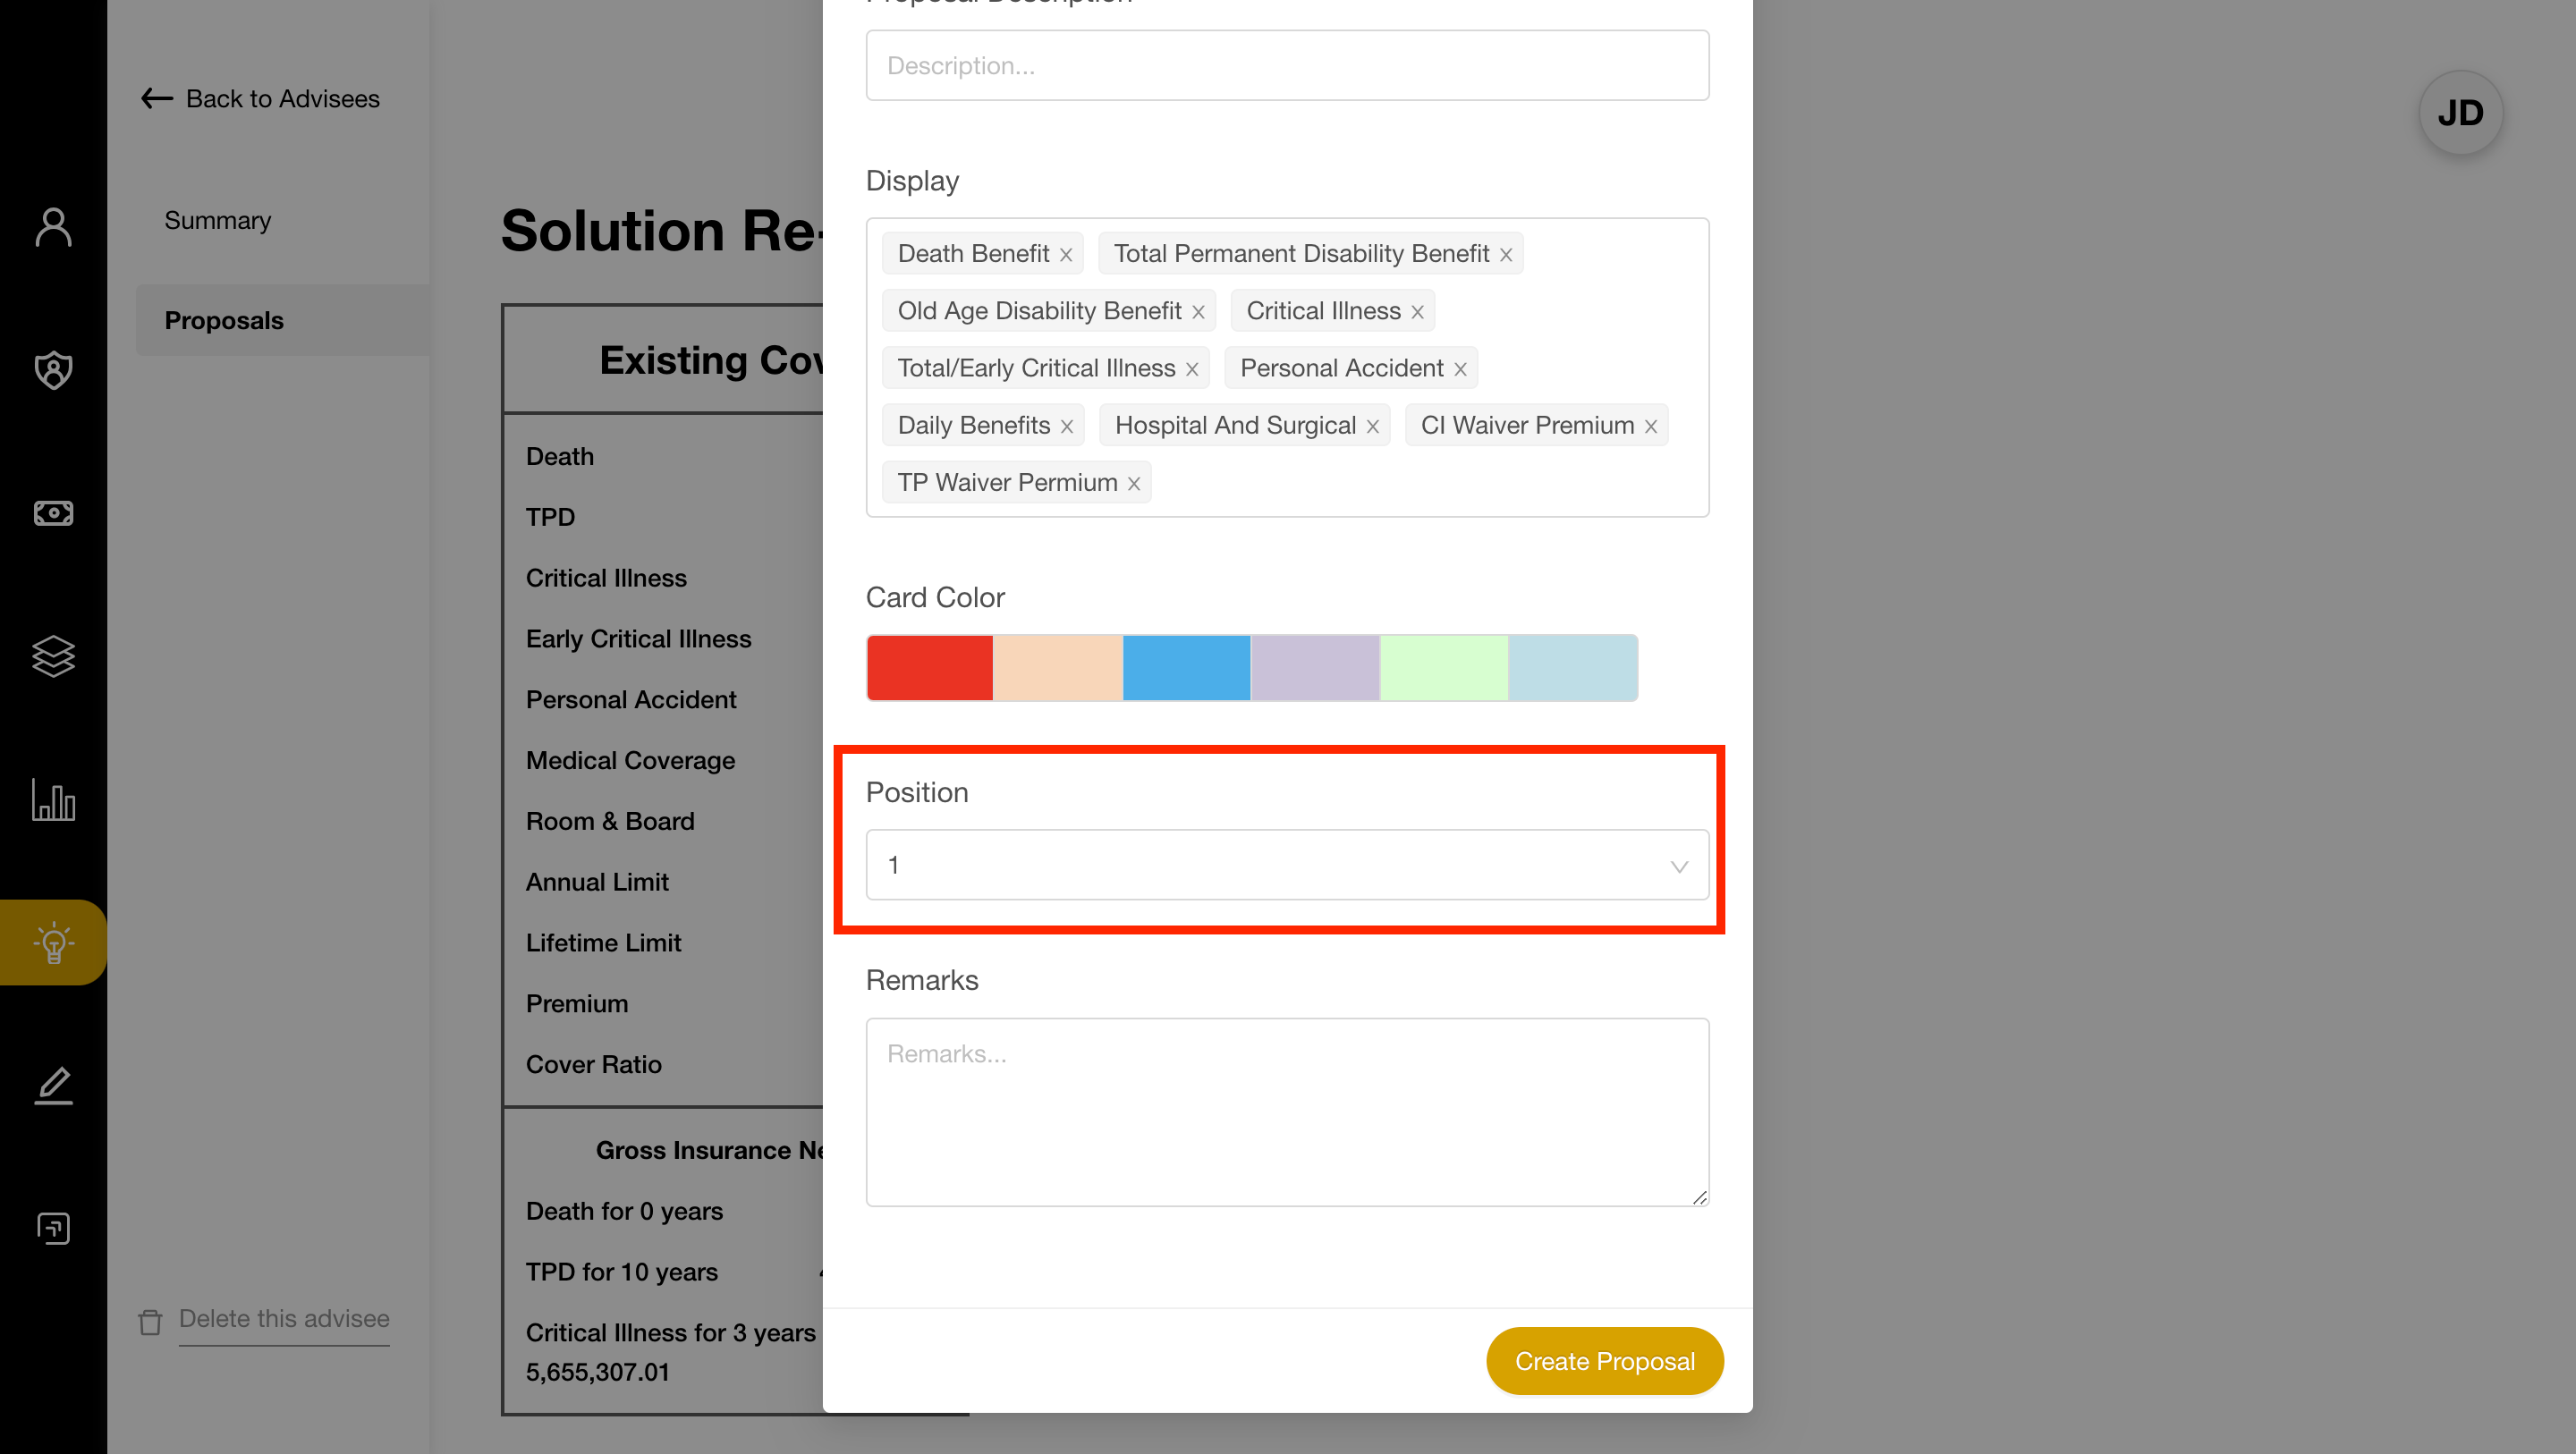Select the blue card color swatch
Viewport: 2576px width, 1454px height.
pos(1187,667)
